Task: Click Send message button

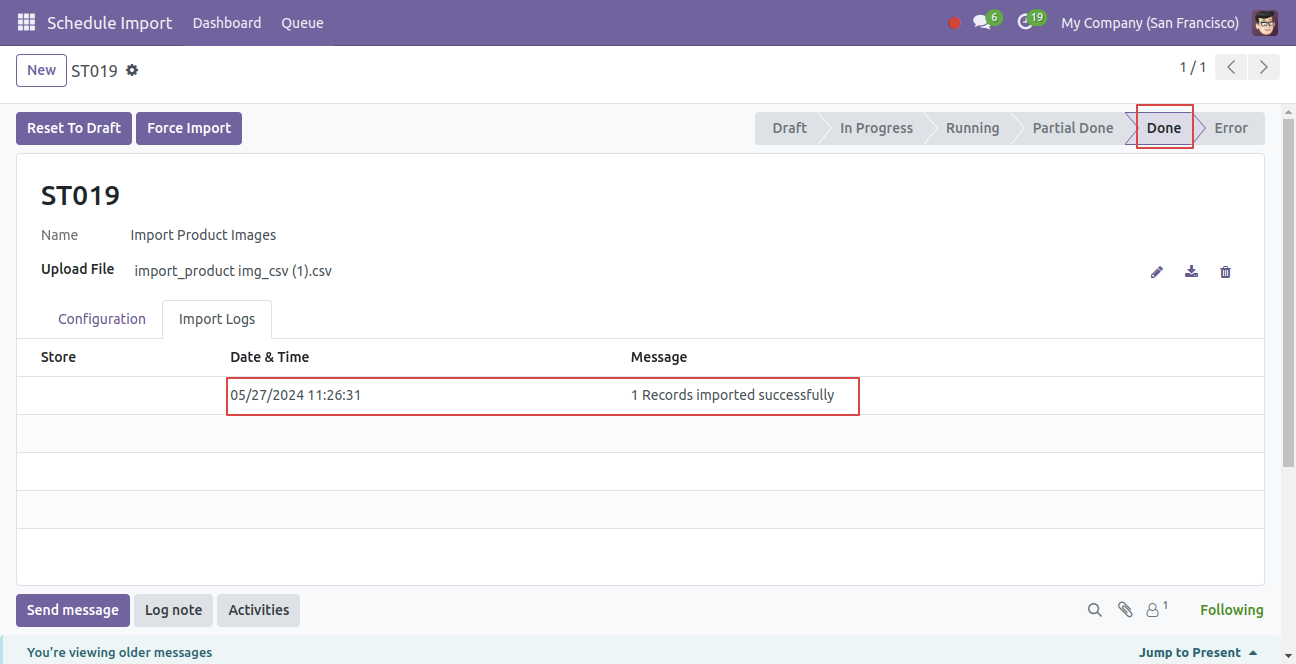Action: 73,610
